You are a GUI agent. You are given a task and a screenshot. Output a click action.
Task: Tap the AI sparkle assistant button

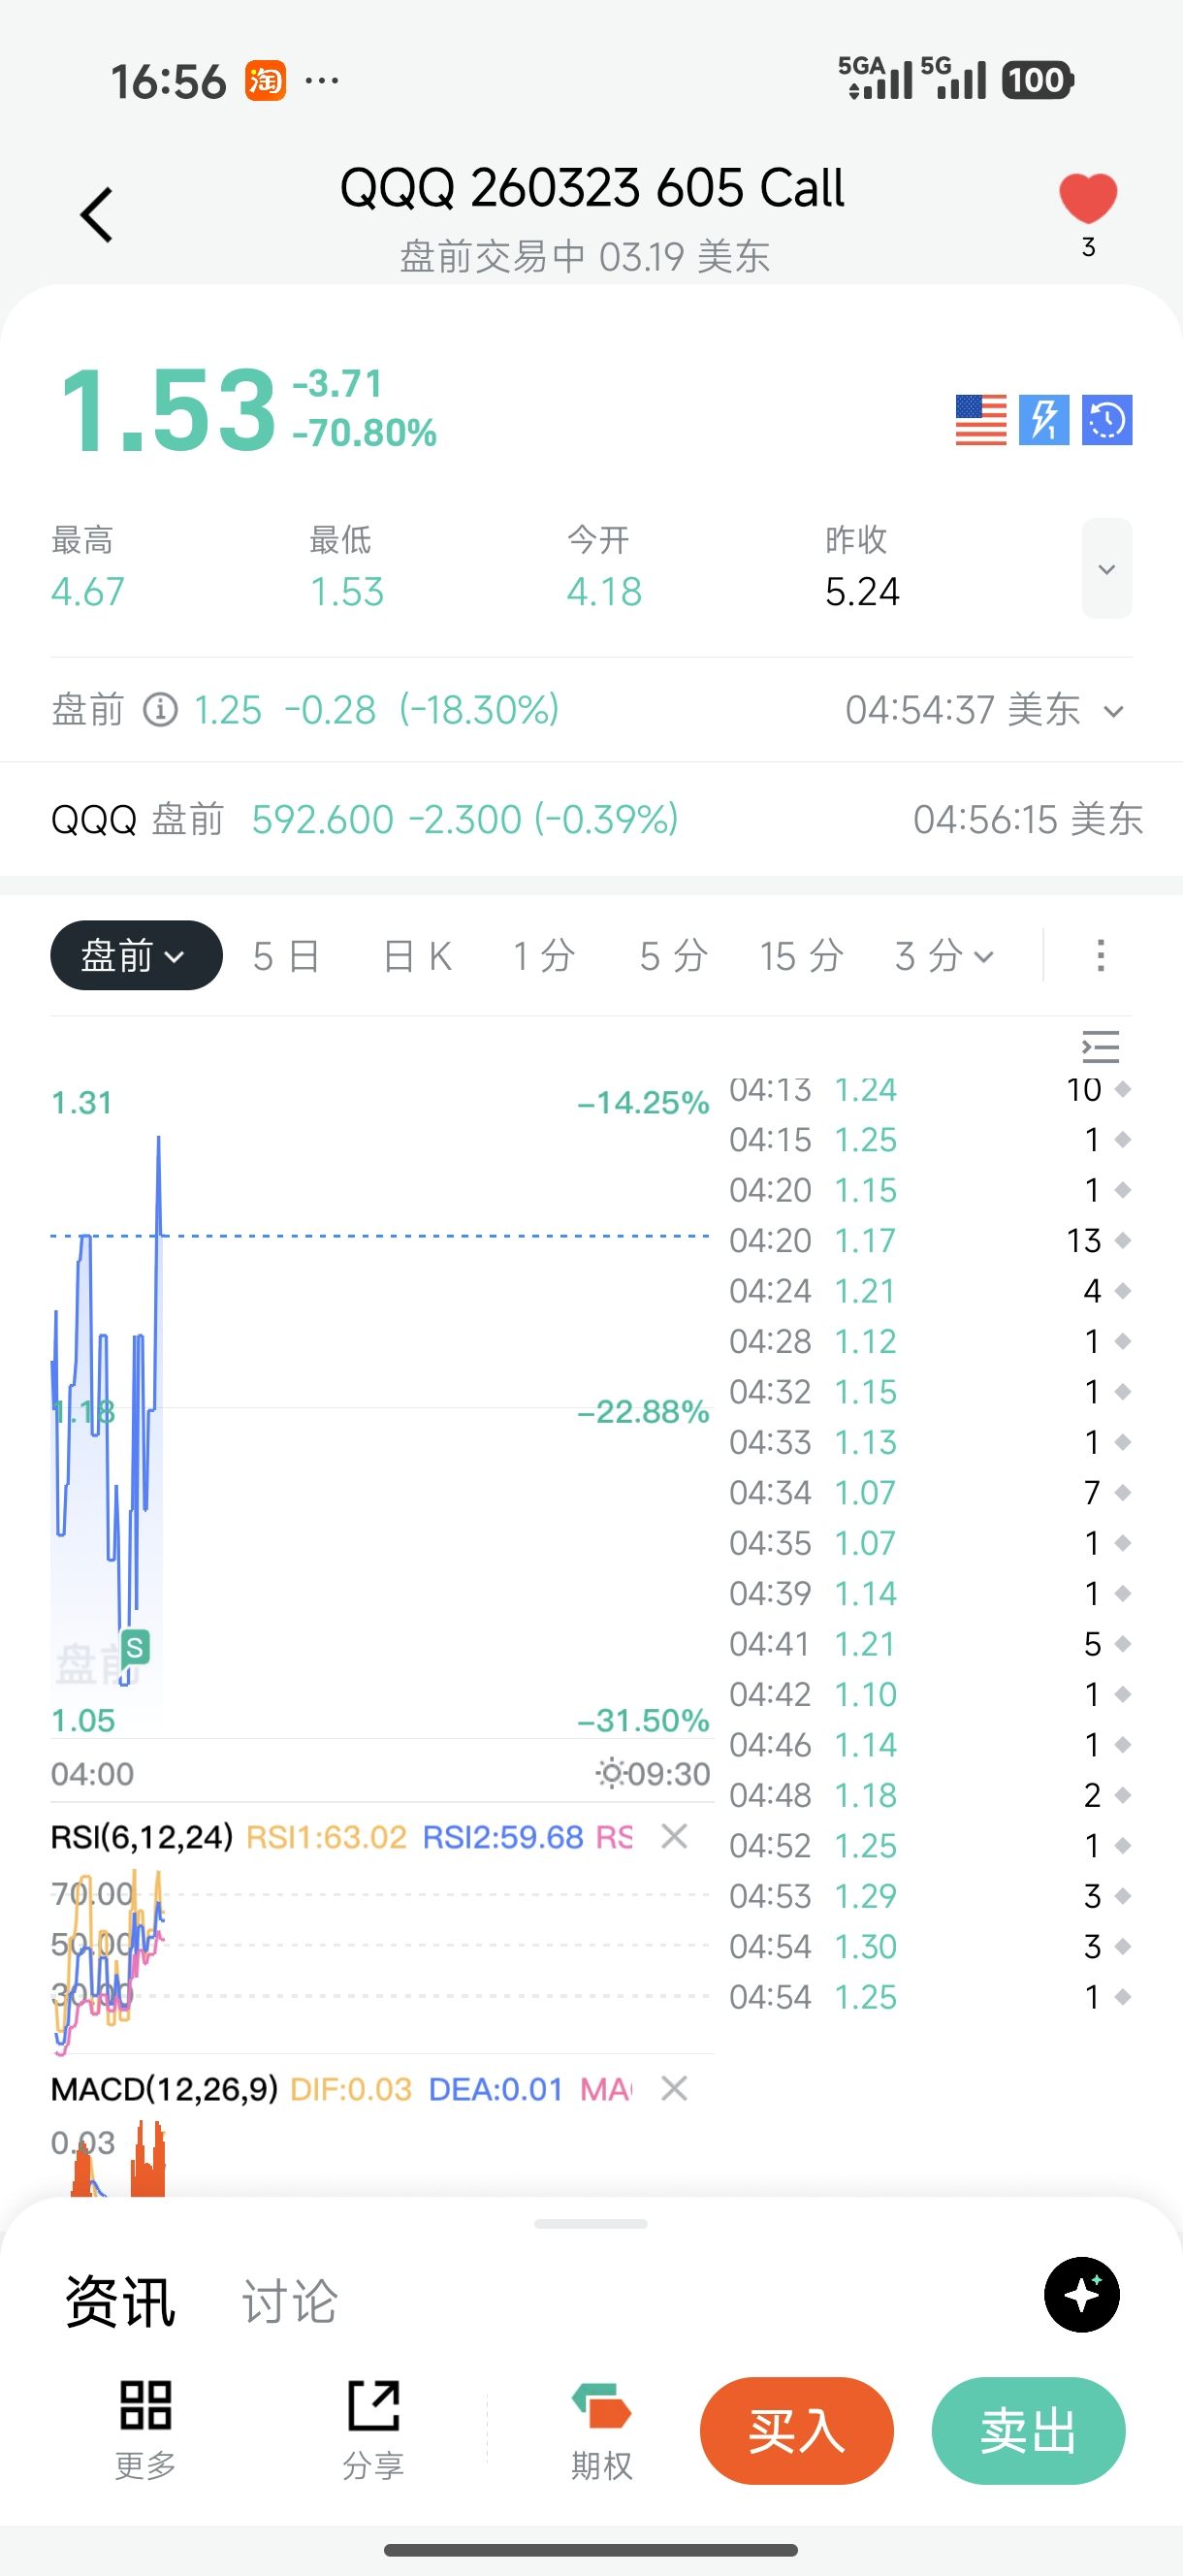tap(1081, 2294)
